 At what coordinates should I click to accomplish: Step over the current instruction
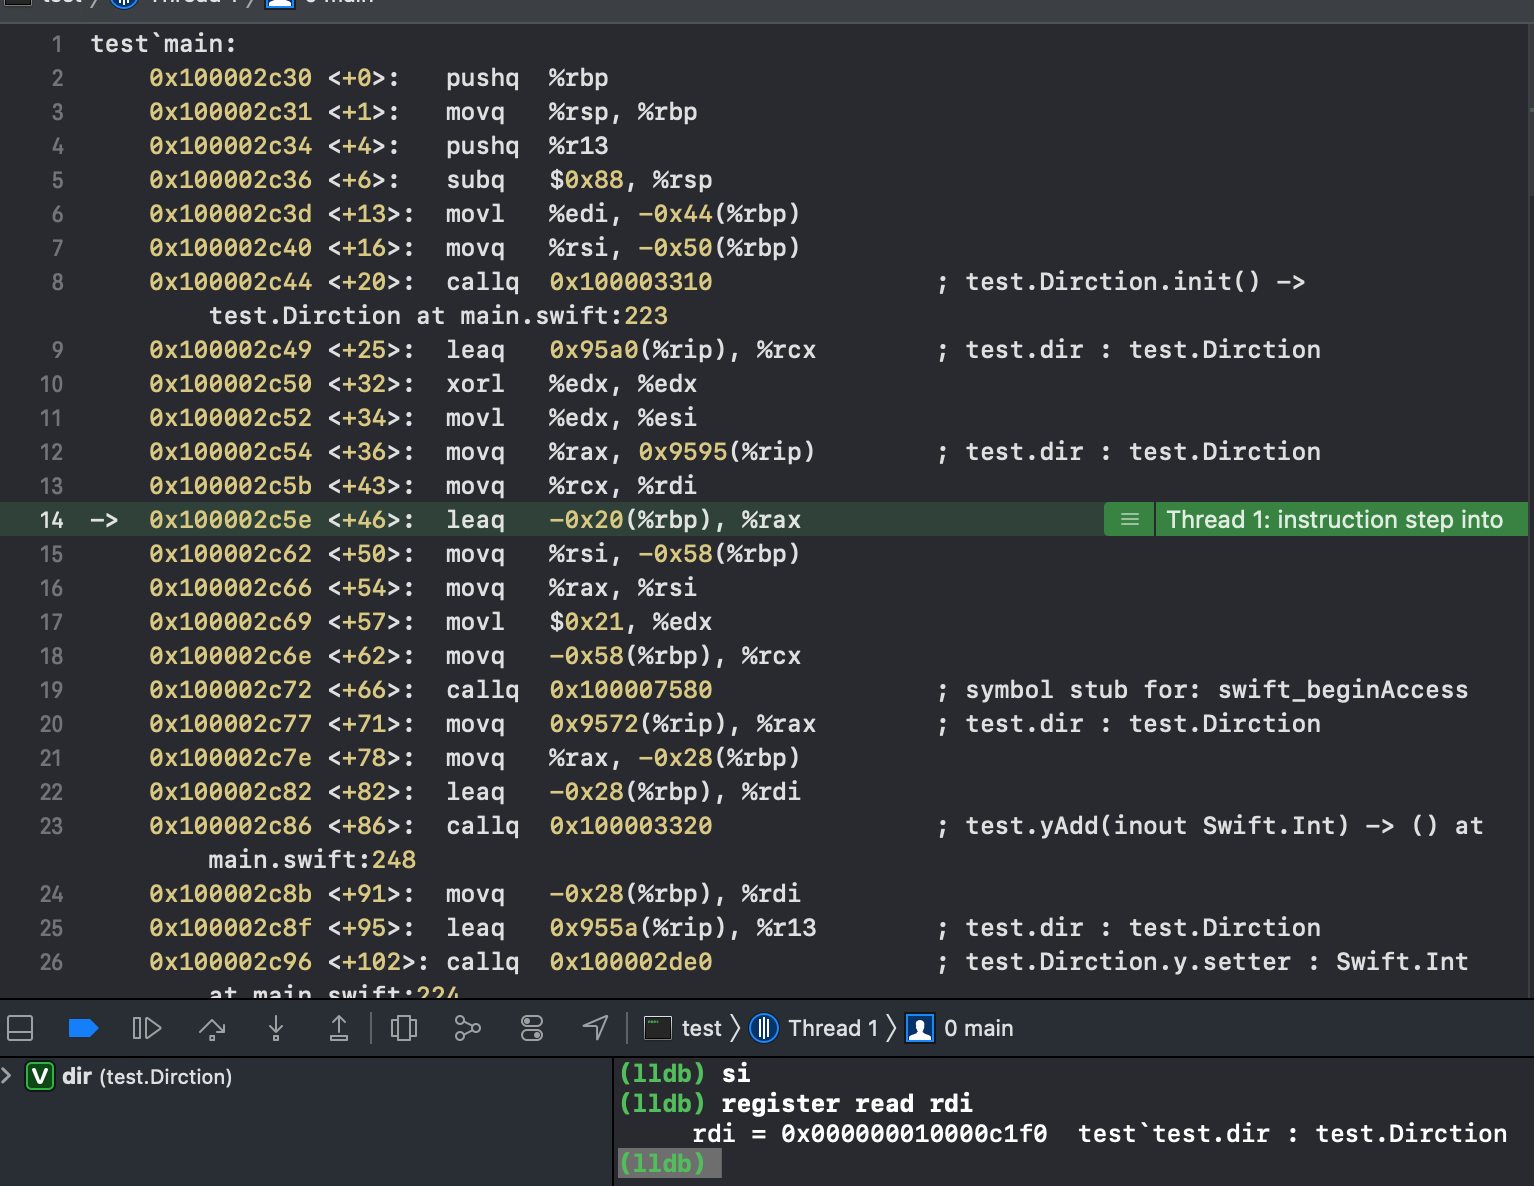point(211,1028)
